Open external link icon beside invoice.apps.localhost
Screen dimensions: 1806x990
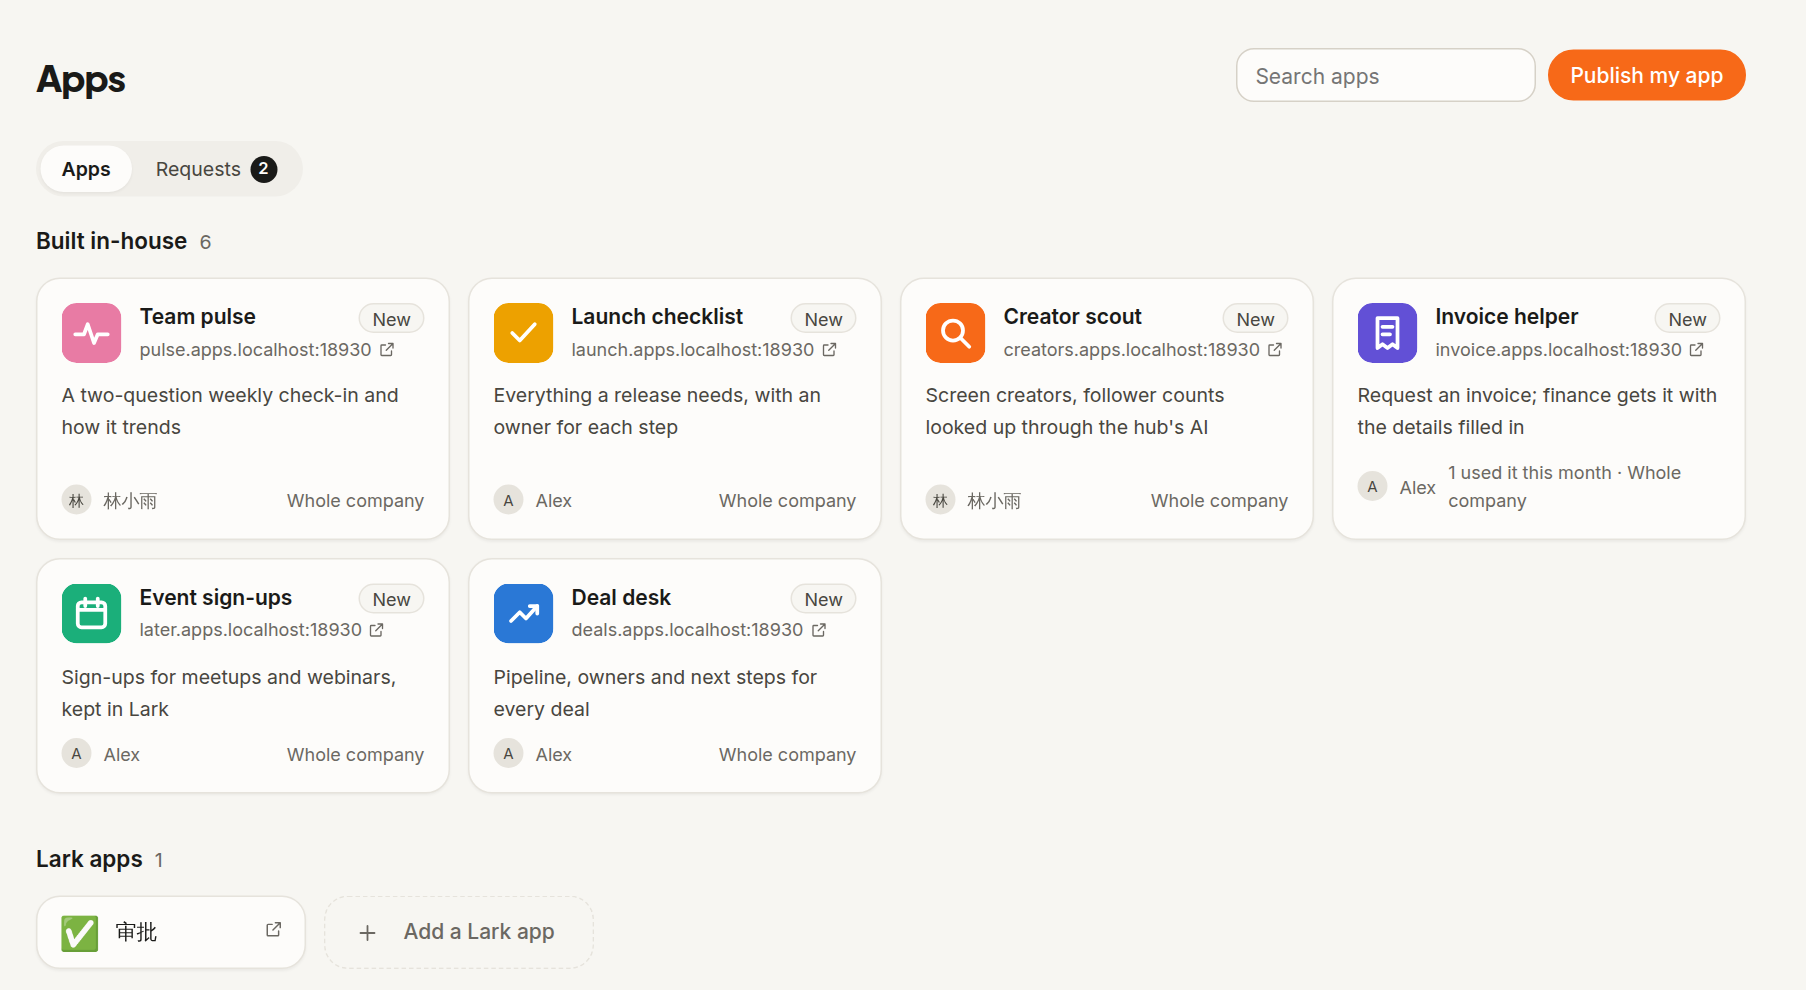coord(1697,349)
